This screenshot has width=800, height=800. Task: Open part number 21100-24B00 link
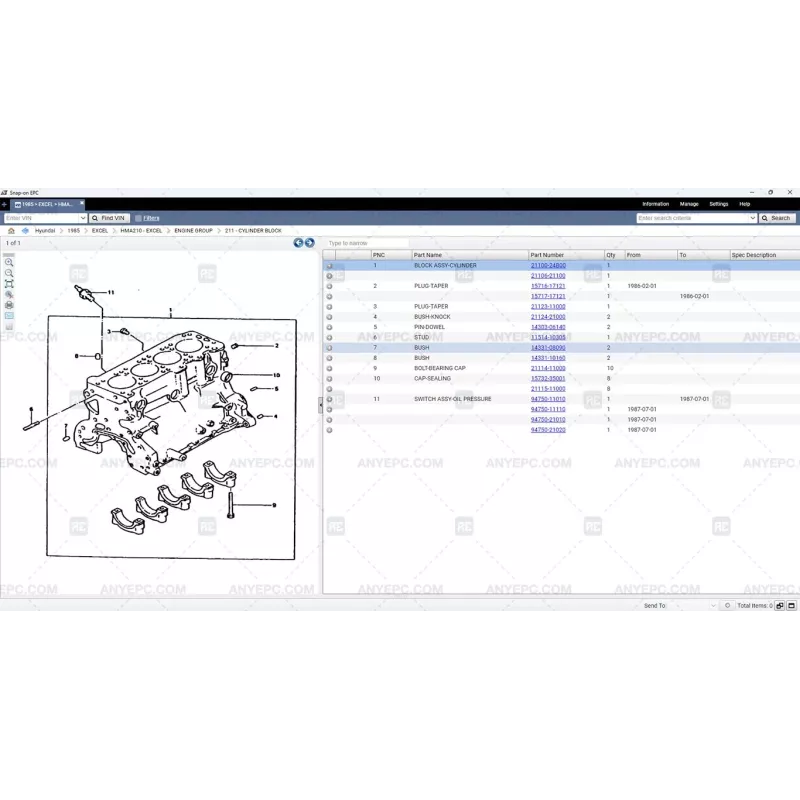coord(547,266)
